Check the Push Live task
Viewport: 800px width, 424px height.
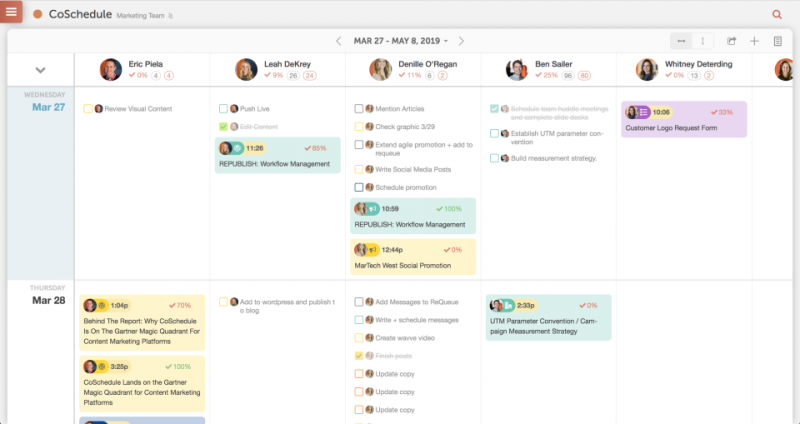coord(223,109)
